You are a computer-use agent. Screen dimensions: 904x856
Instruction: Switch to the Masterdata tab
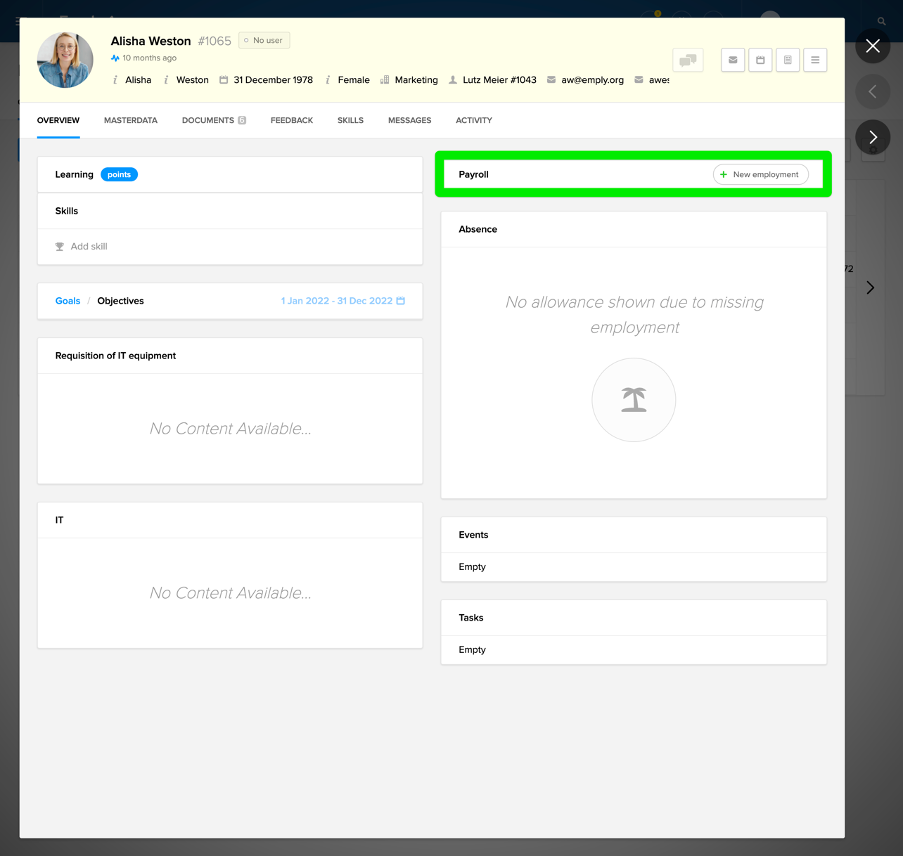(x=130, y=120)
